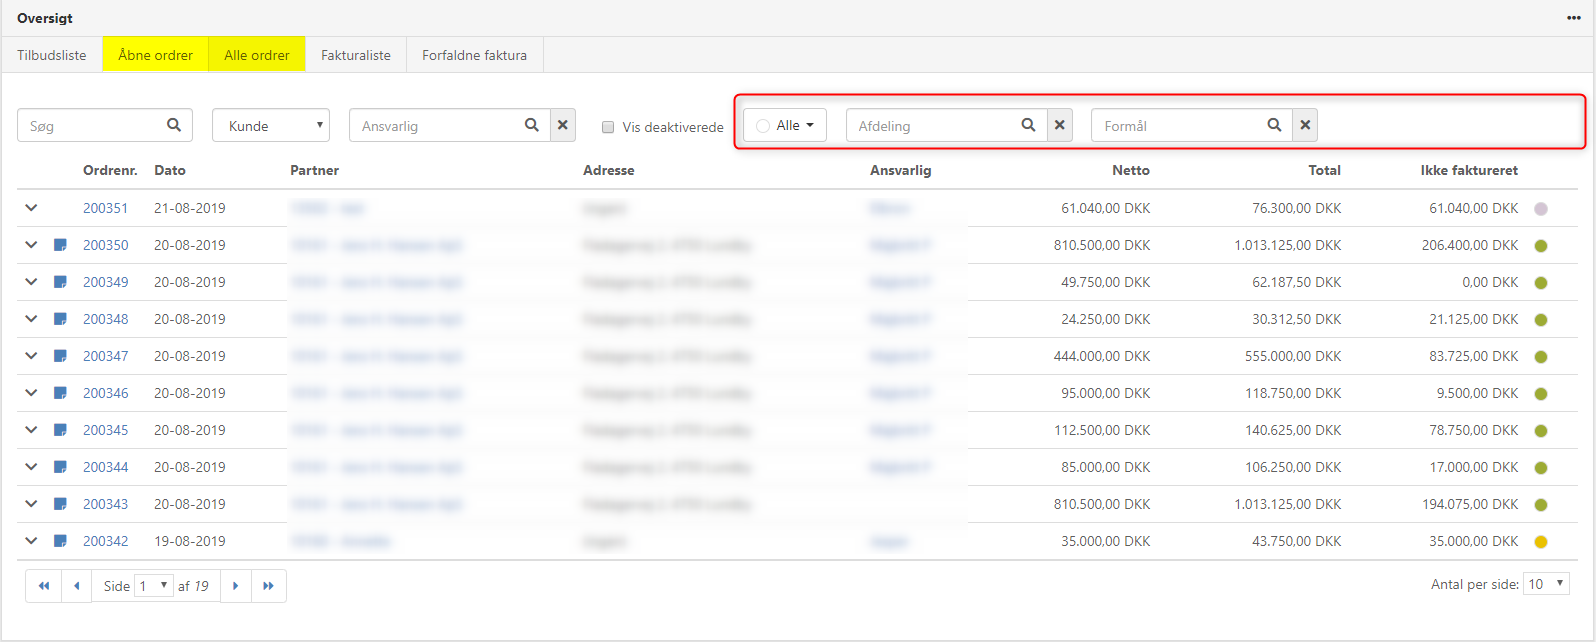
Task: Click the Formål search magnifier icon
Action: coord(1274,125)
